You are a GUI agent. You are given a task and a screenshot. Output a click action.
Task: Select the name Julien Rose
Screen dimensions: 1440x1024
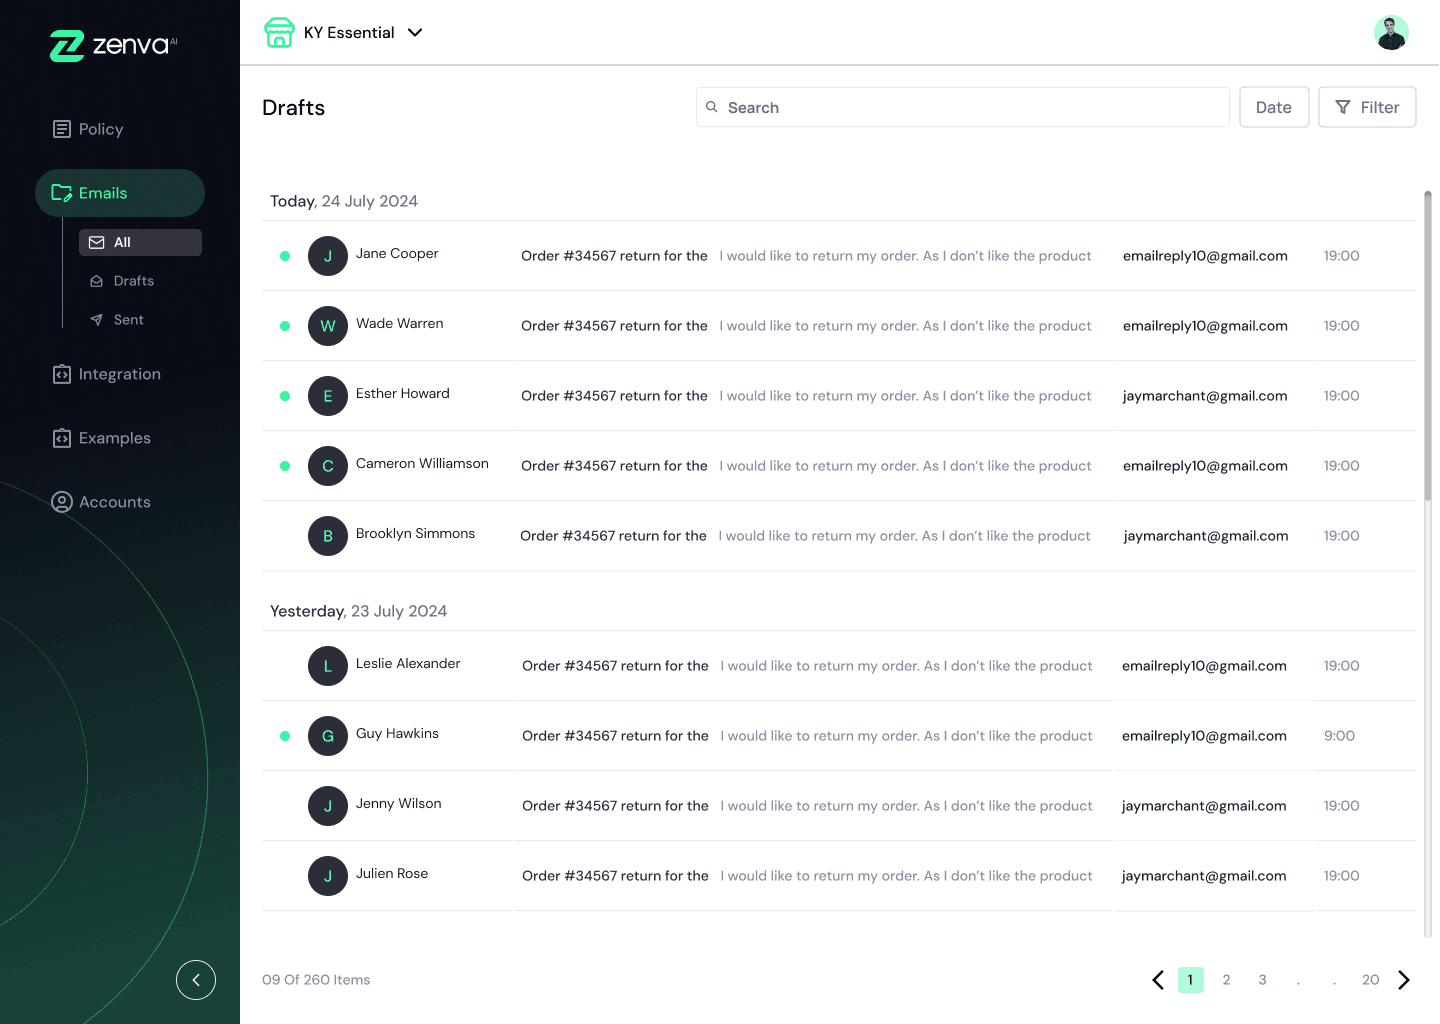tap(392, 873)
